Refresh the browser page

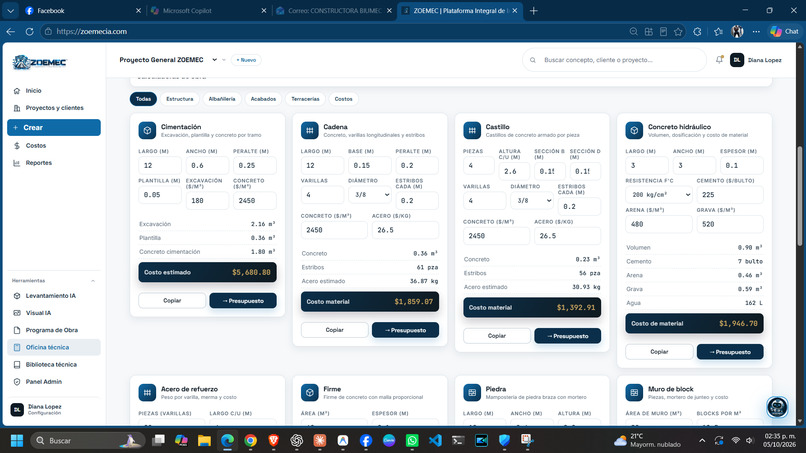(x=29, y=32)
